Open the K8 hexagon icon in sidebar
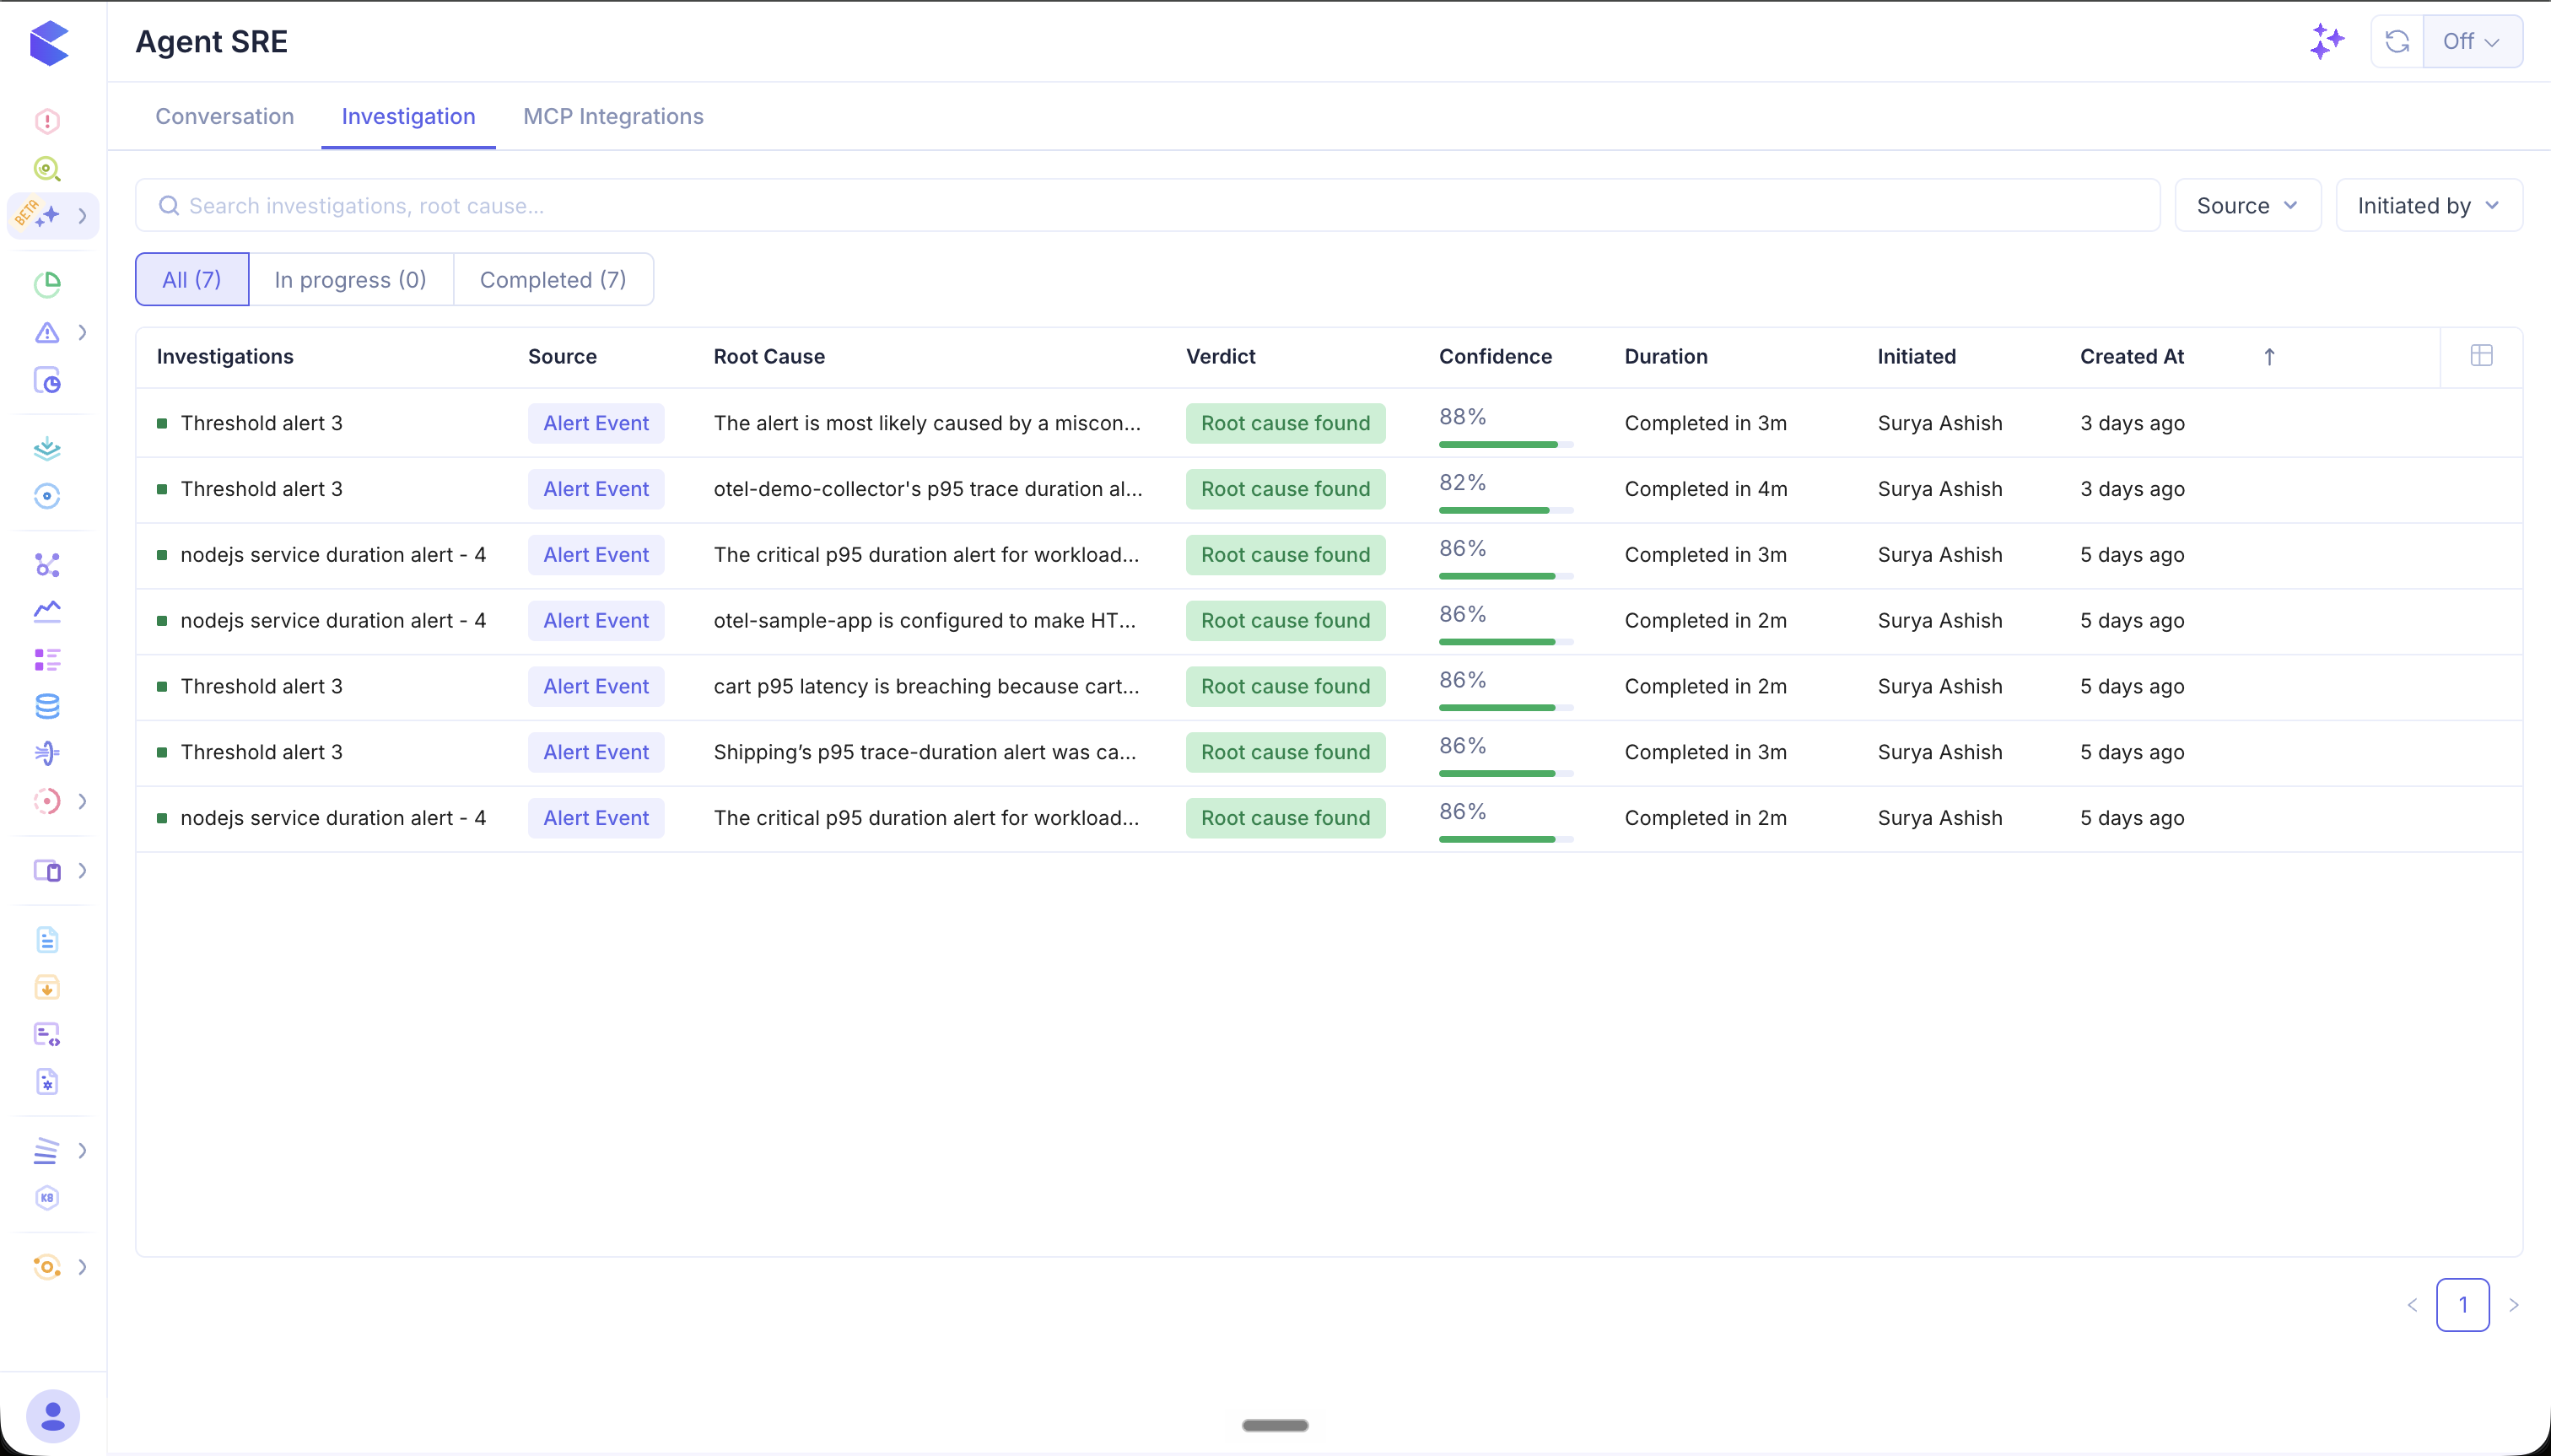 (47, 1198)
